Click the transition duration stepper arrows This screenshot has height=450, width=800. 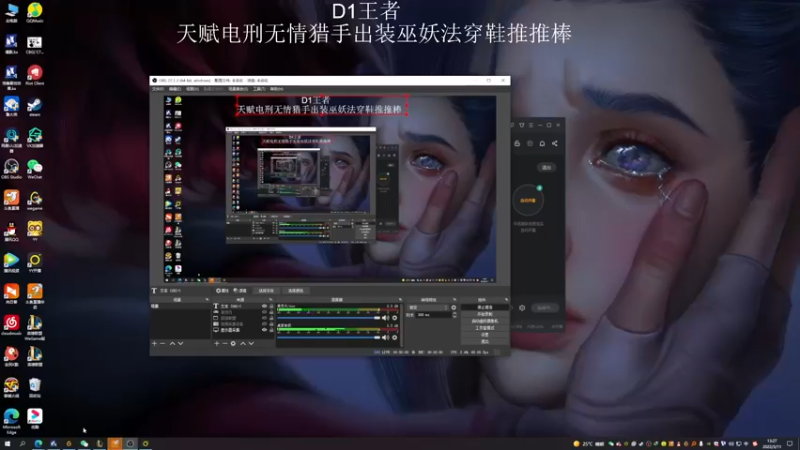coord(455,315)
